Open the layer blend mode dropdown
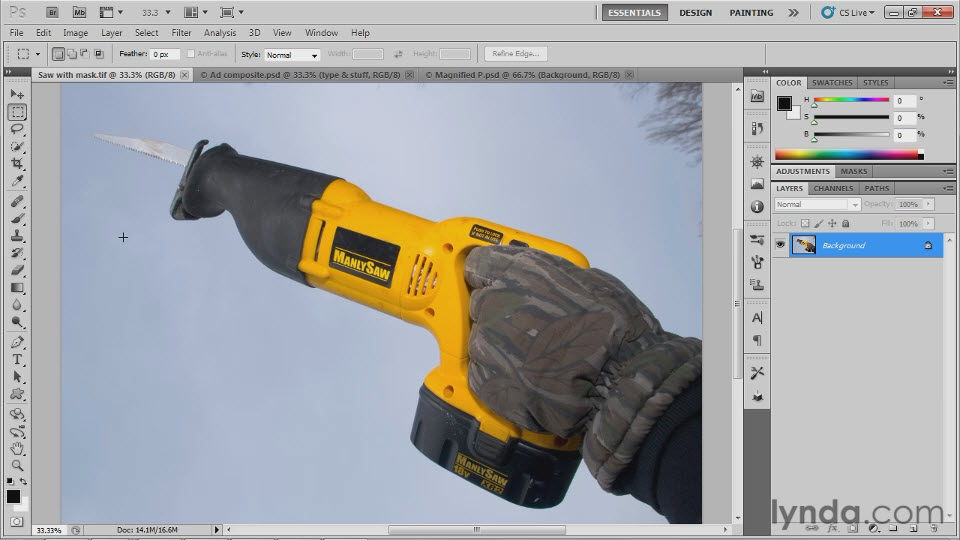Screen dimensions: 960x540 pyautogui.click(x=817, y=204)
